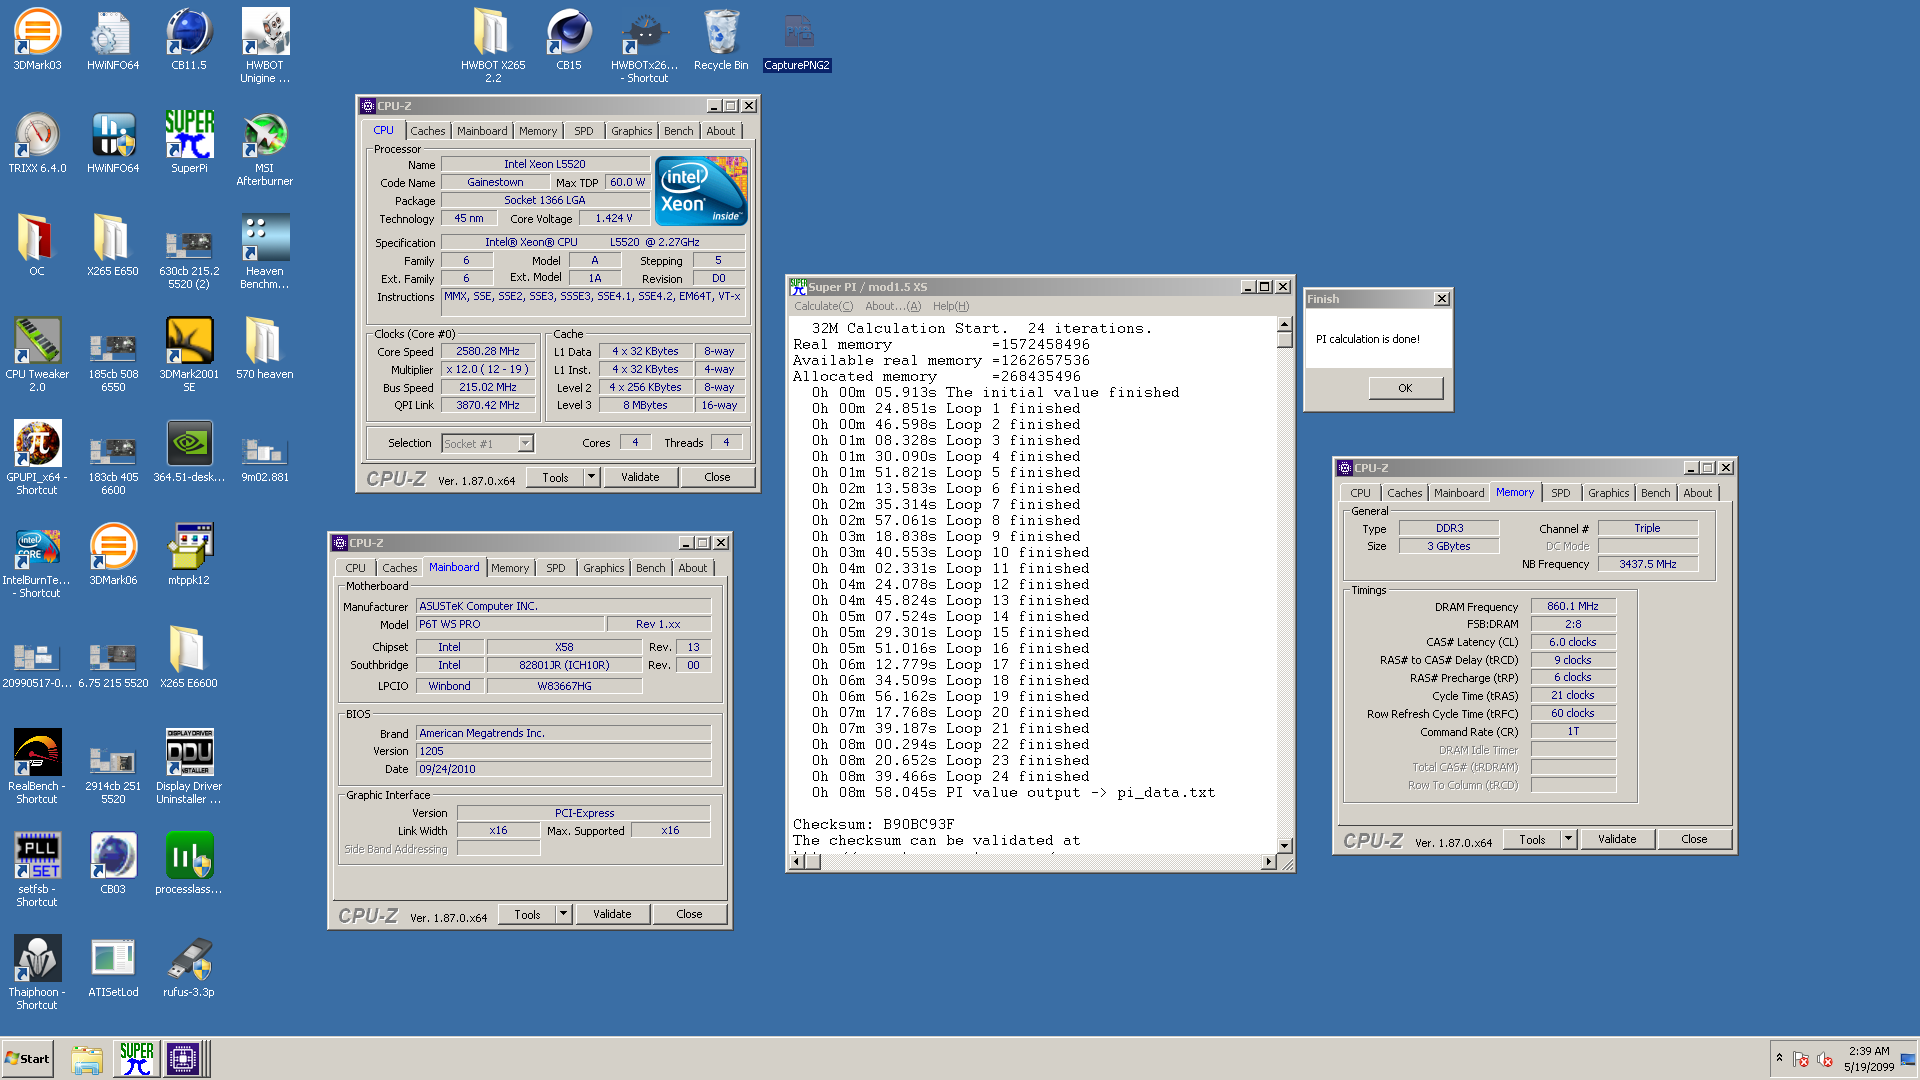Click the '860.1 MHz' DRAM Frequency value field

coord(1573,606)
